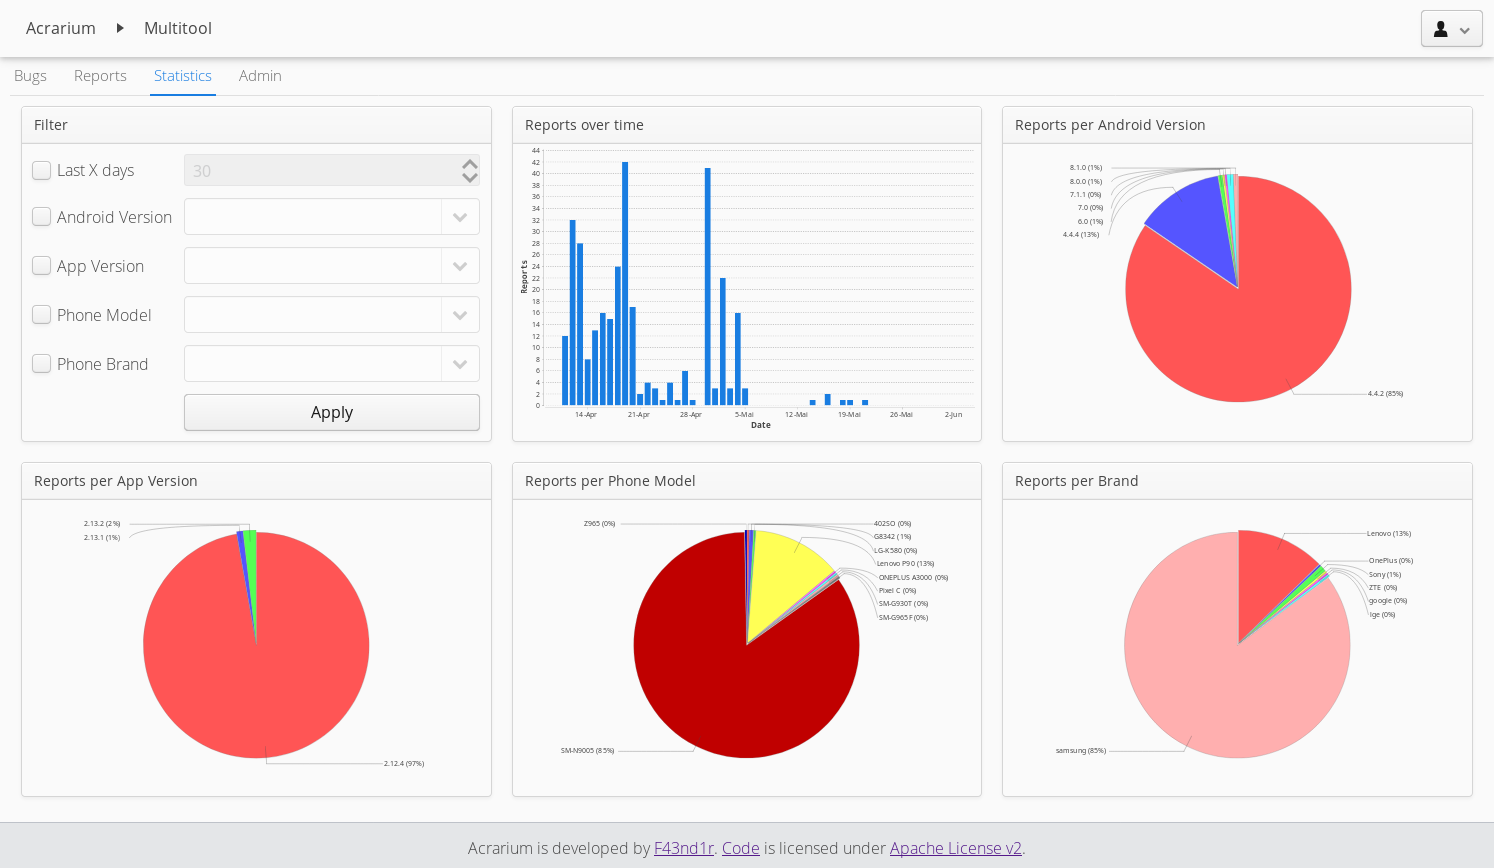Image resolution: width=1494 pixels, height=868 pixels.
Task: Open the user account menu icon
Action: tap(1451, 29)
